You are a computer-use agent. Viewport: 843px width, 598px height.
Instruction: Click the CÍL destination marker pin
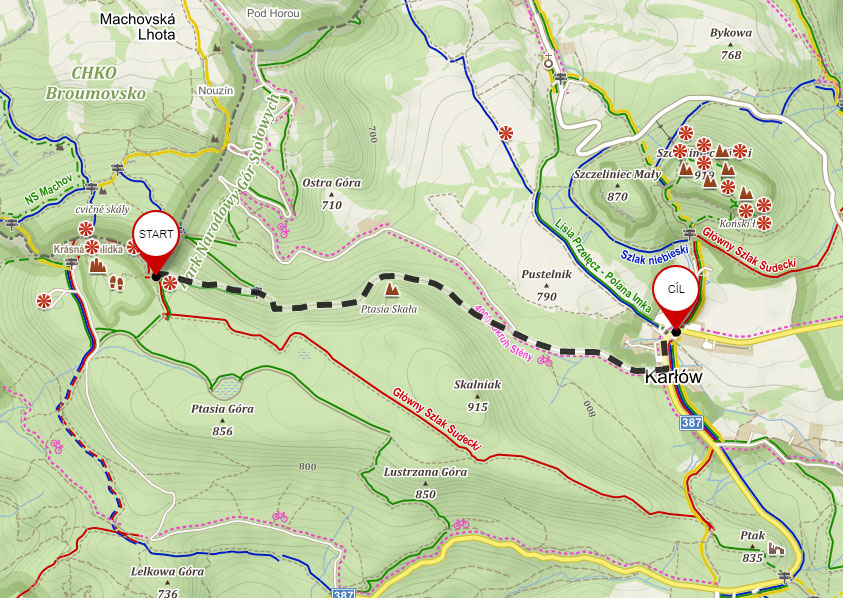click(676, 299)
